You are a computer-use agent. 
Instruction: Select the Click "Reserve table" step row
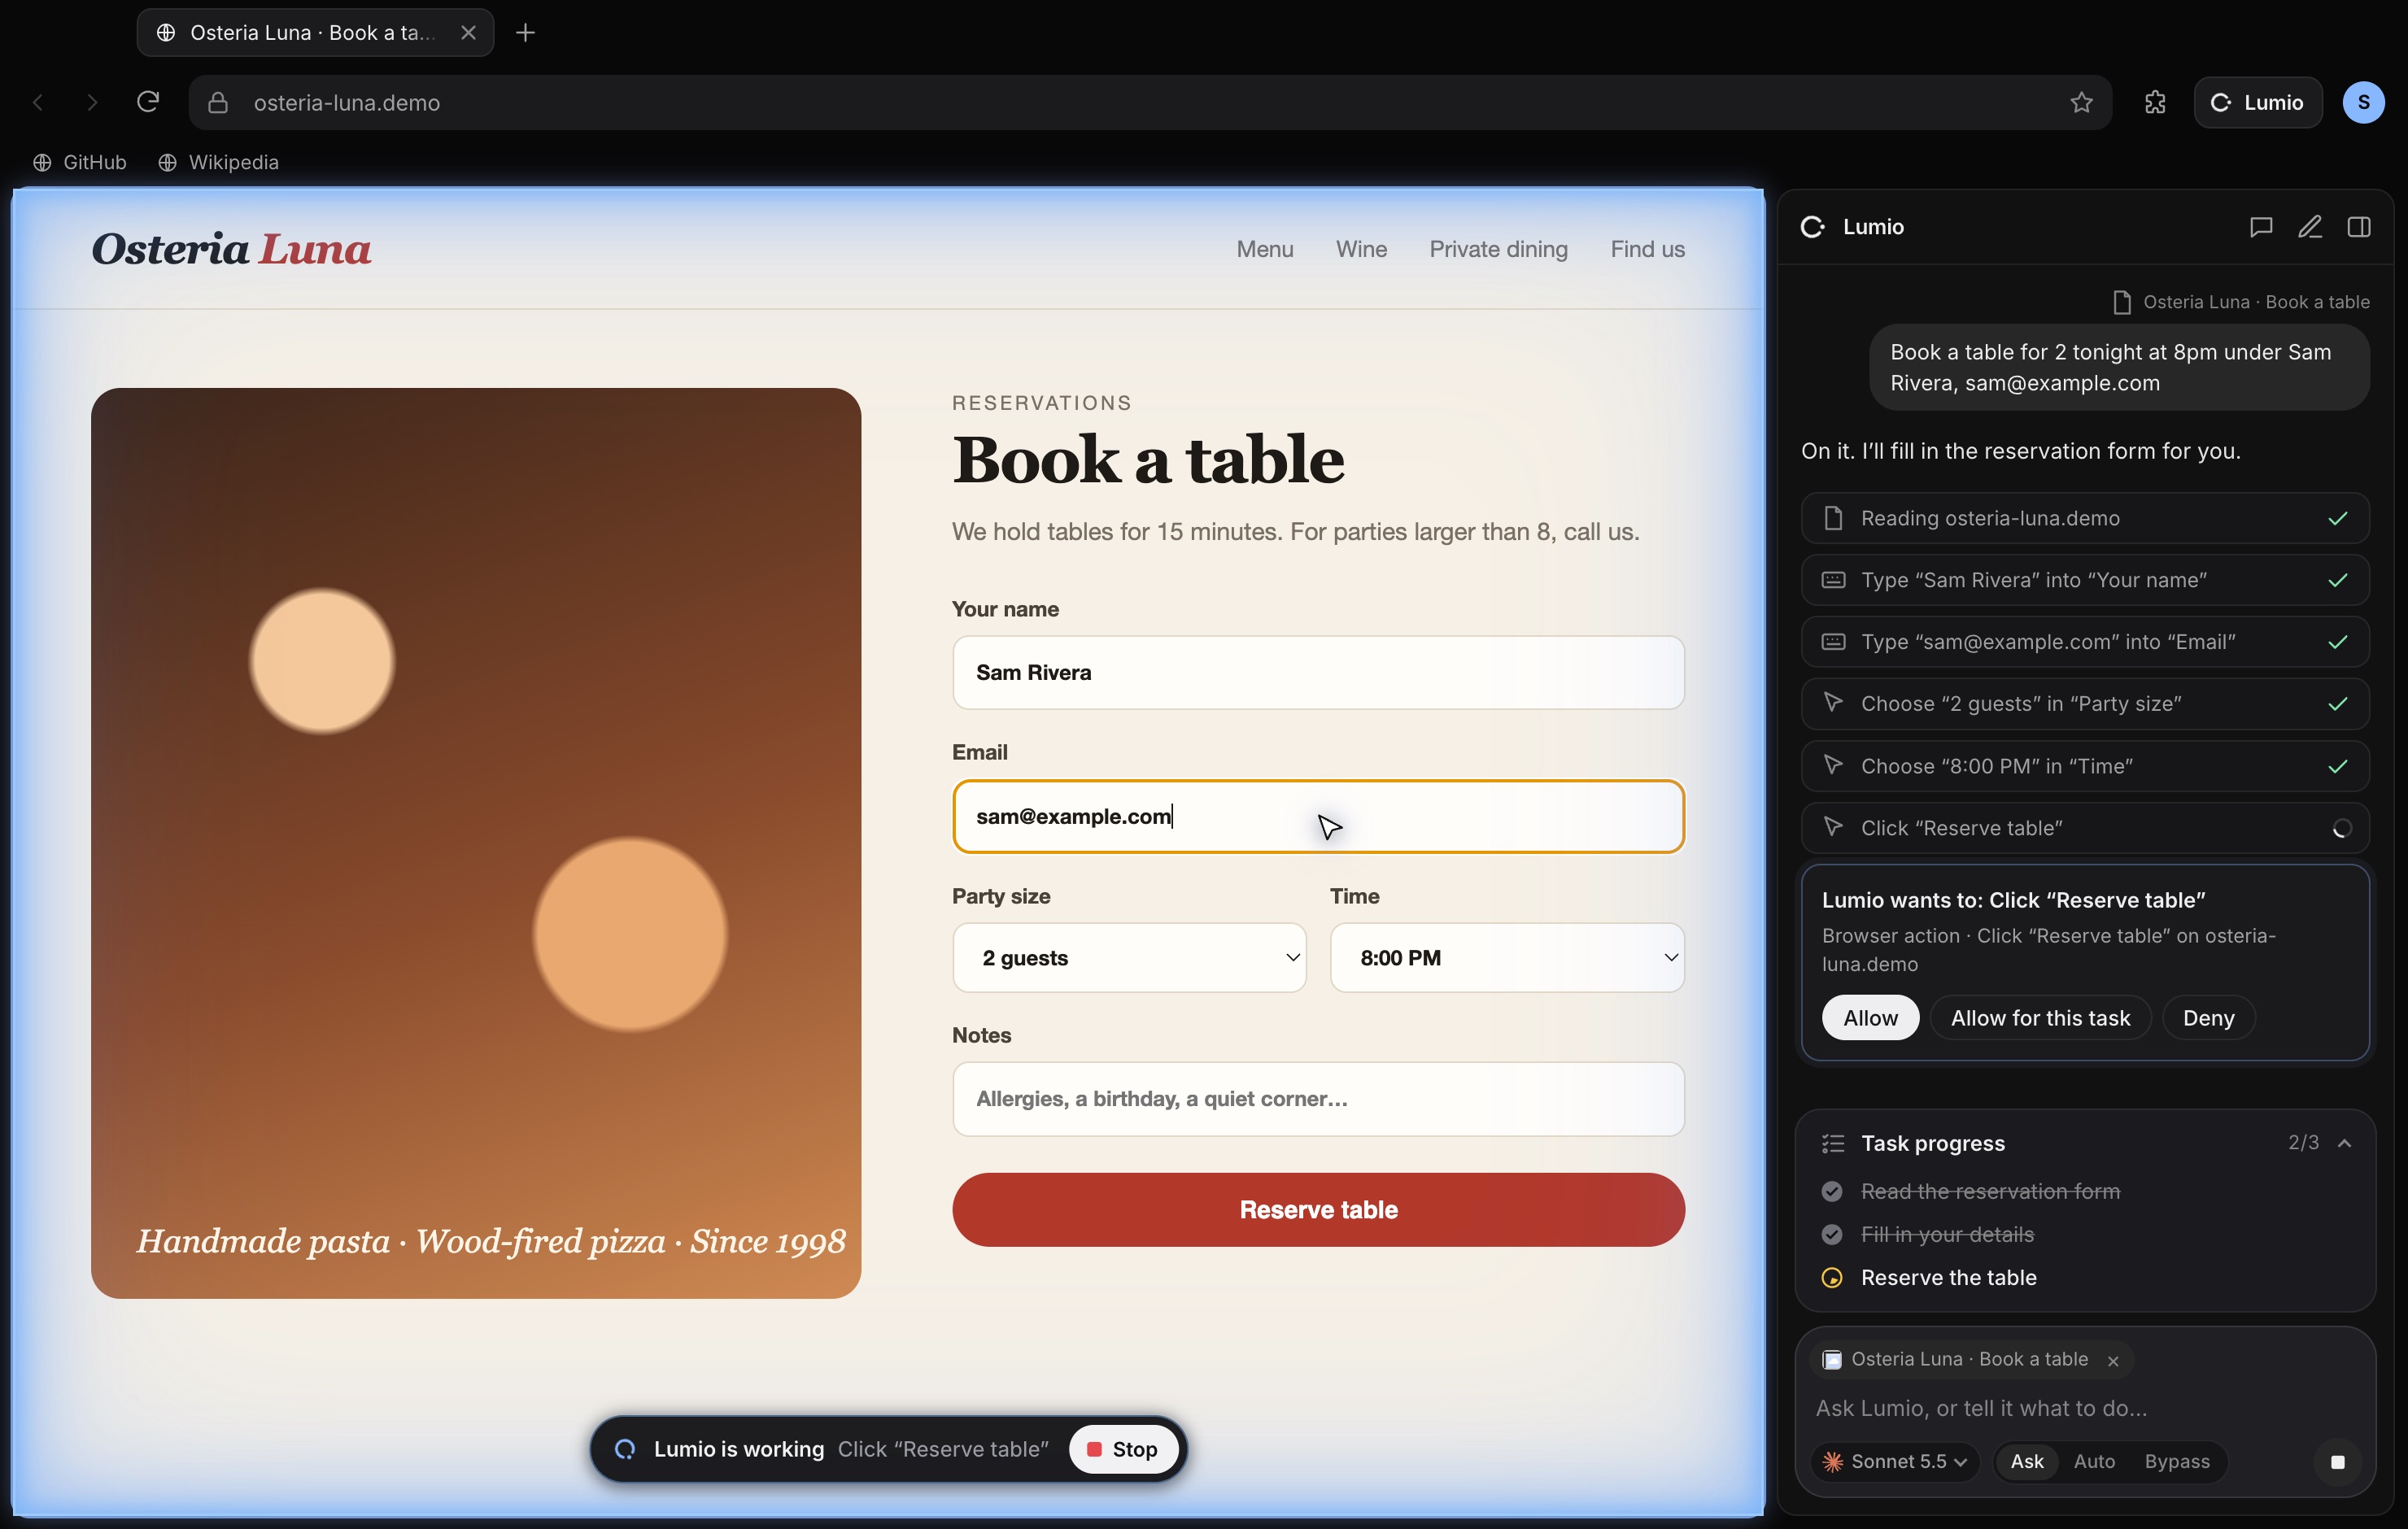tap(2084, 827)
